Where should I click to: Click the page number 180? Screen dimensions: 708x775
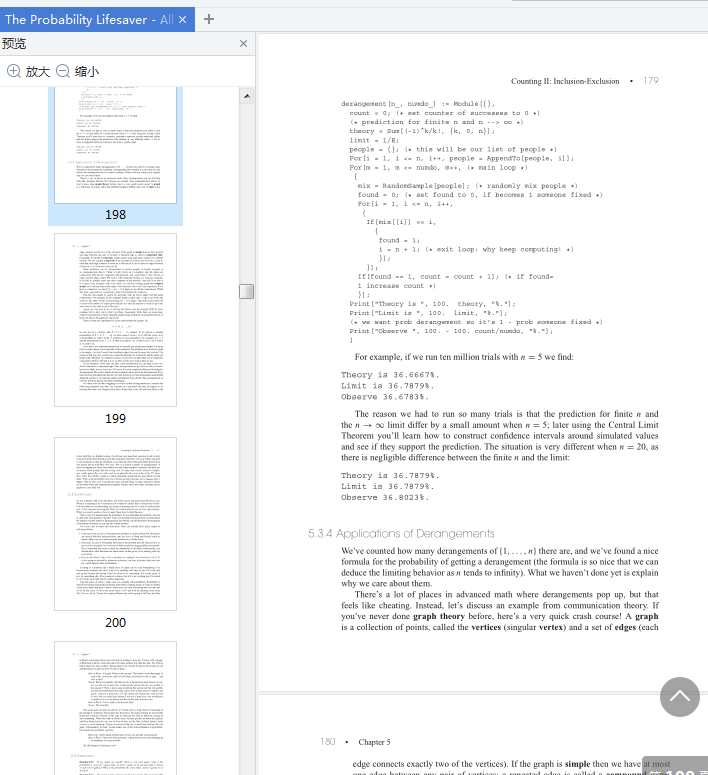(x=327, y=741)
